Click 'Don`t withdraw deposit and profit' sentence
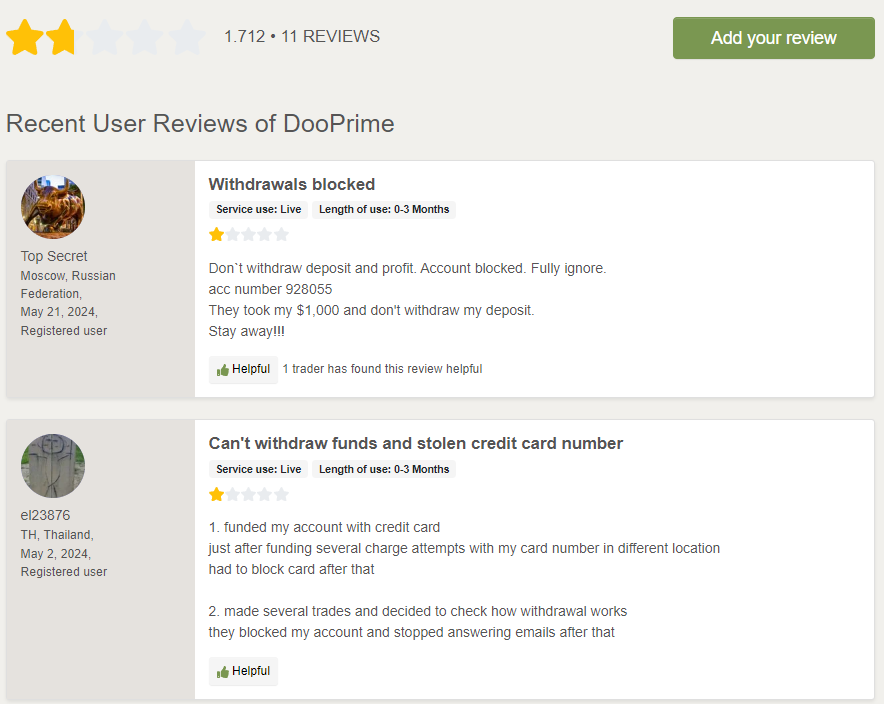This screenshot has height=704, width=884. point(407,268)
